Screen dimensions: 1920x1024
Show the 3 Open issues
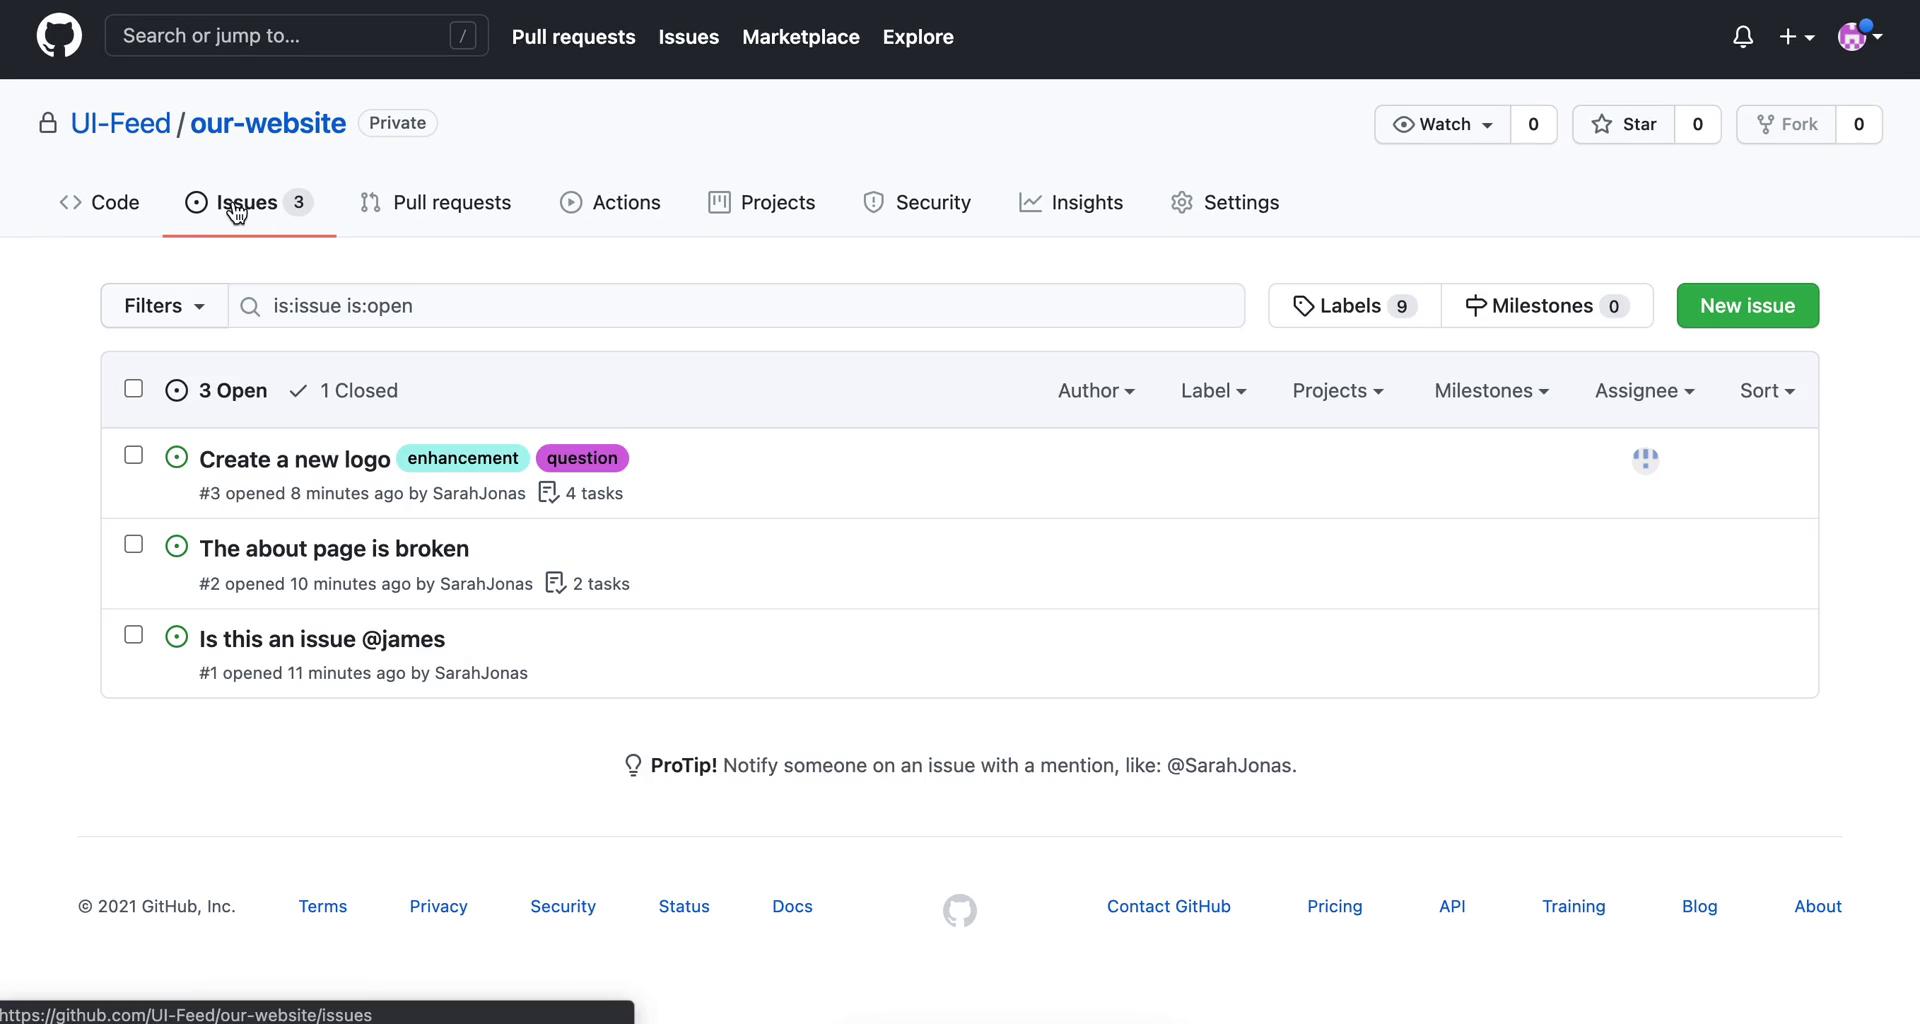(x=216, y=391)
